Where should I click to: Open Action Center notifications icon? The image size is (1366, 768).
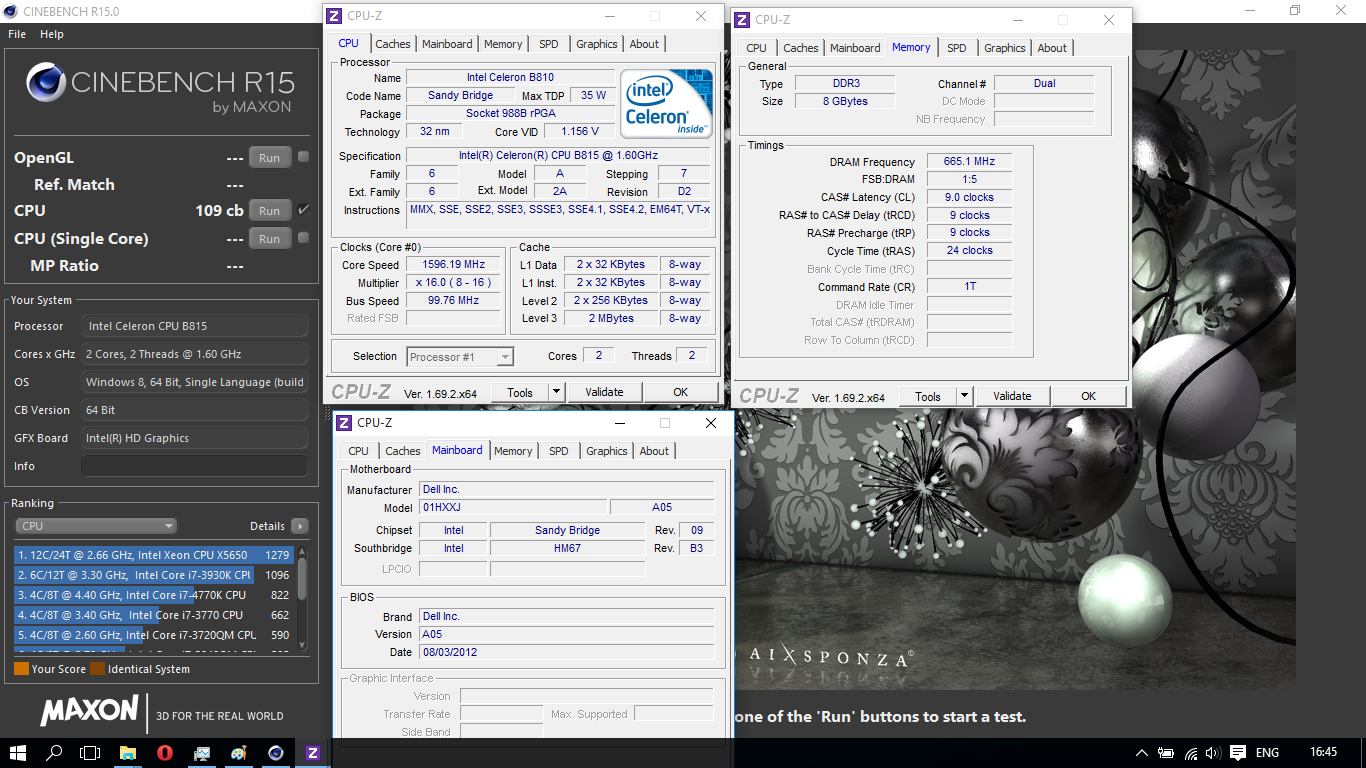coord(1237,753)
